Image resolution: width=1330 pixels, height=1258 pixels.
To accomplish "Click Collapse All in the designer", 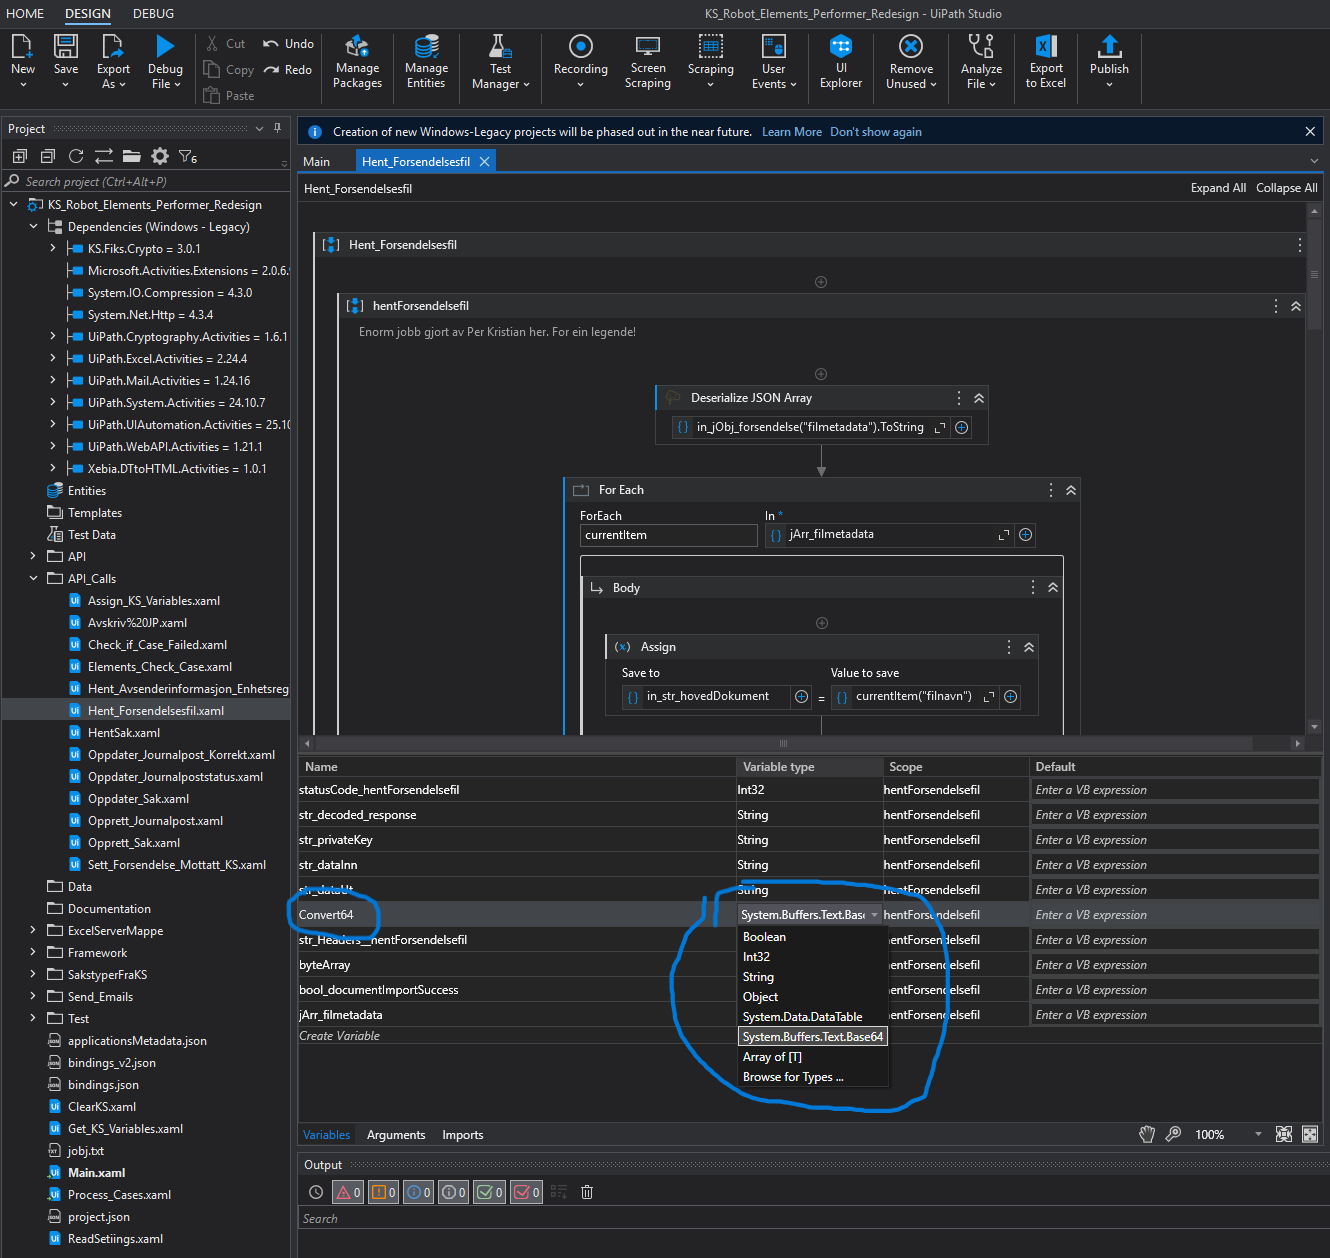I will (x=1287, y=188).
